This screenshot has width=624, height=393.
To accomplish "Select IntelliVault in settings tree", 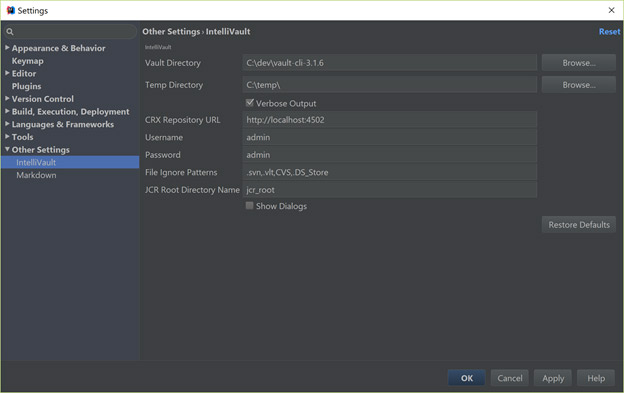I will click(70, 162).
